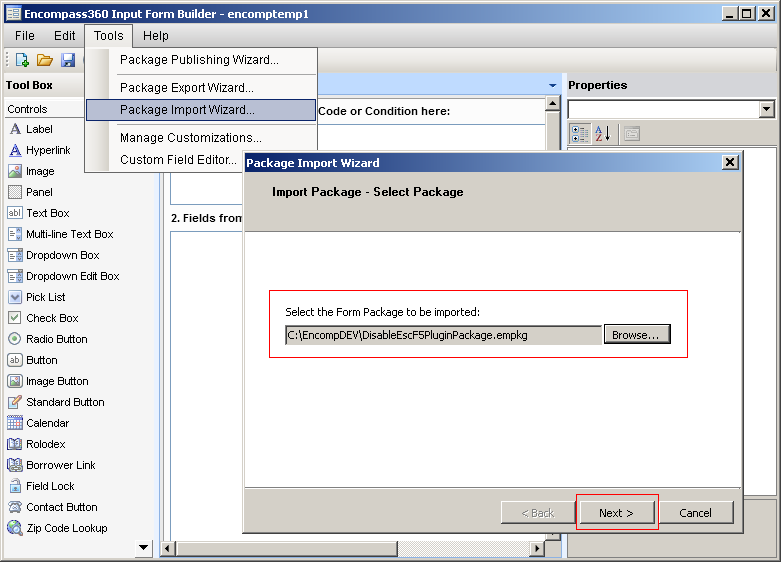Select the Check Box control tool
The image size is (781, 562).
click(x=52, y=318)
